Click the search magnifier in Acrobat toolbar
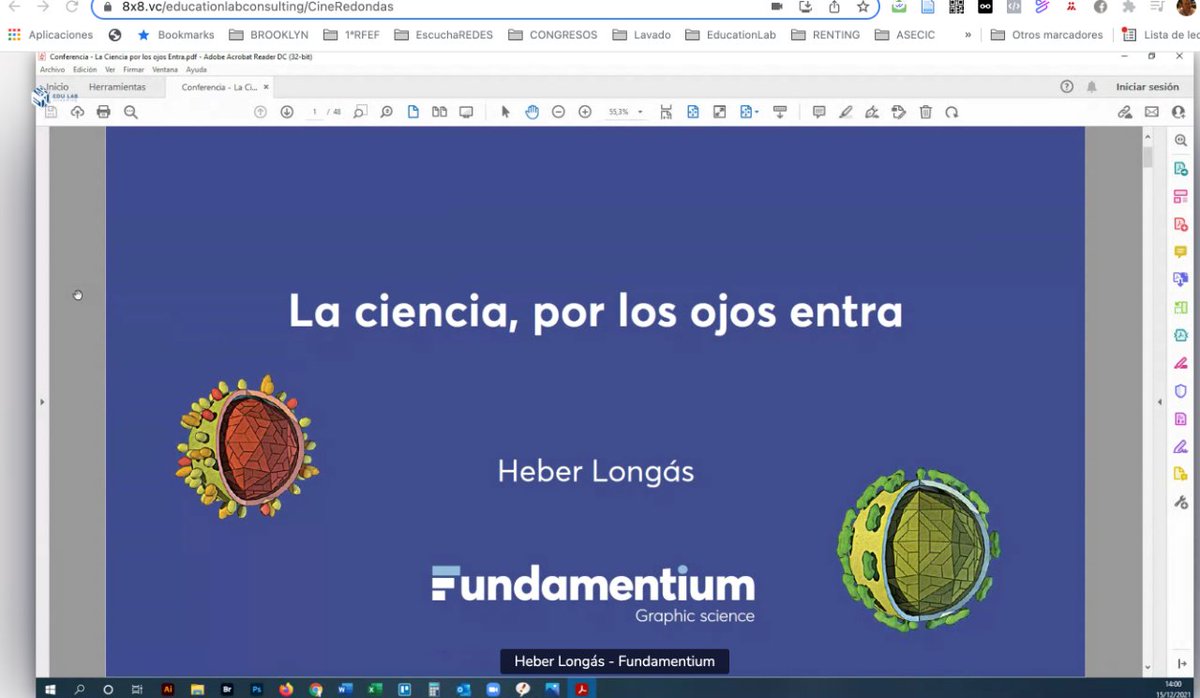Image resolution: width=1200 pixels, height=698 pixels. [x=130, y=112]
